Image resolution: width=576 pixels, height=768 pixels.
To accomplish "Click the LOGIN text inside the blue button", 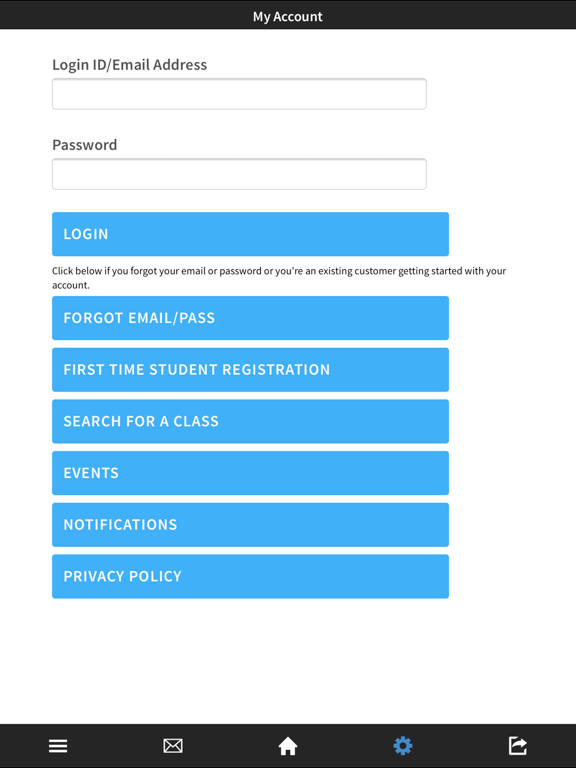I will point(86,234).
